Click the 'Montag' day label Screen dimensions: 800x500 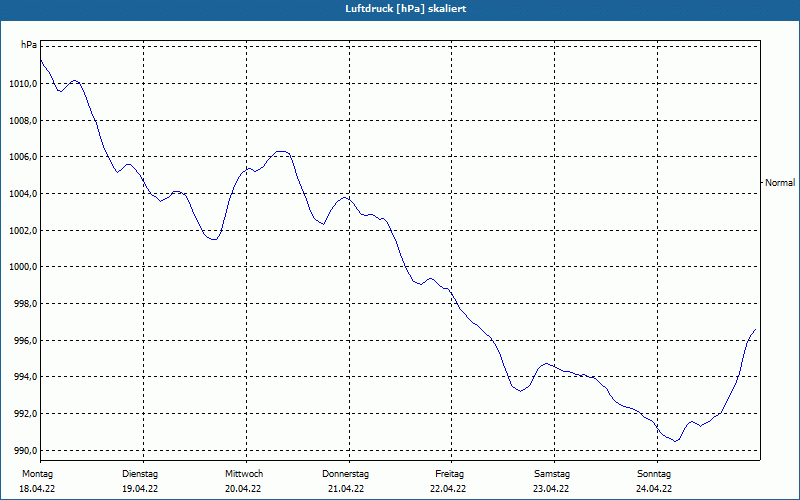(x=37, y=474)
